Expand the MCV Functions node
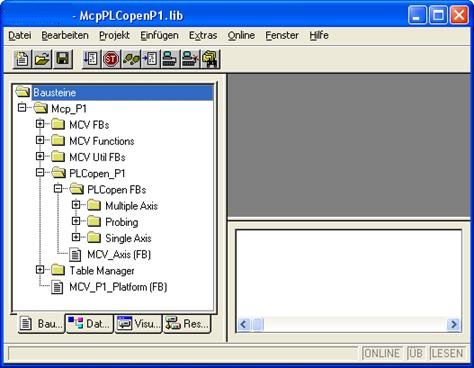The height and width of the screenshot is (368, 474). point(40,140)
